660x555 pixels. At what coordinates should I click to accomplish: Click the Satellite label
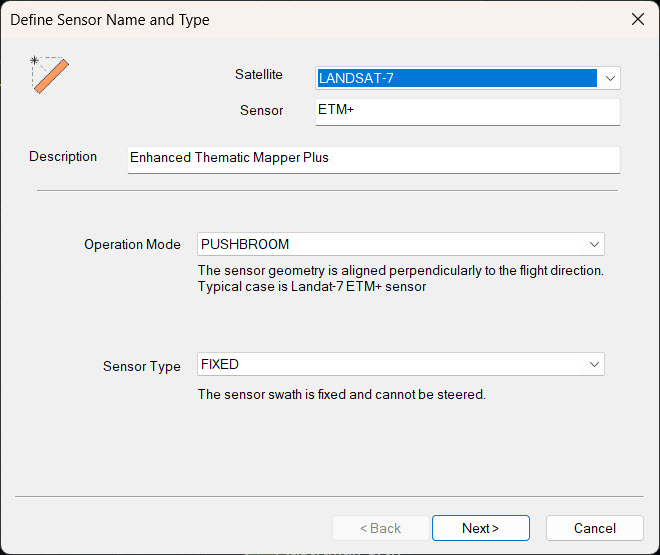pyautogui.click(x=258, y=75)
